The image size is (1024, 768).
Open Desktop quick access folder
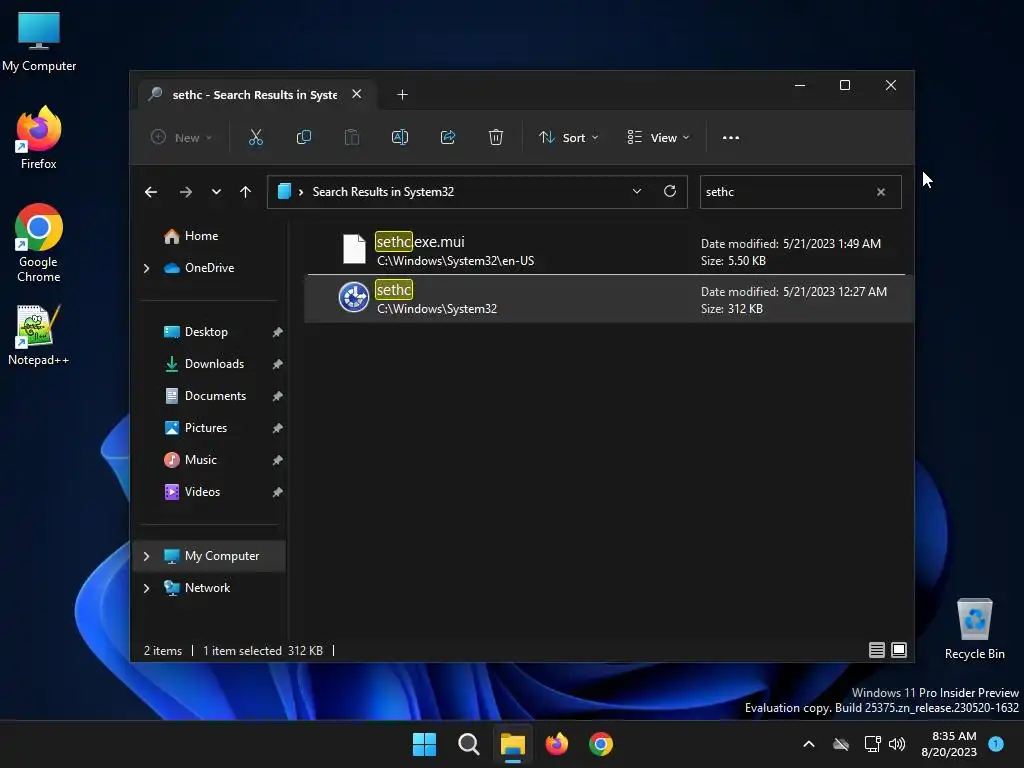coord(196,332)
